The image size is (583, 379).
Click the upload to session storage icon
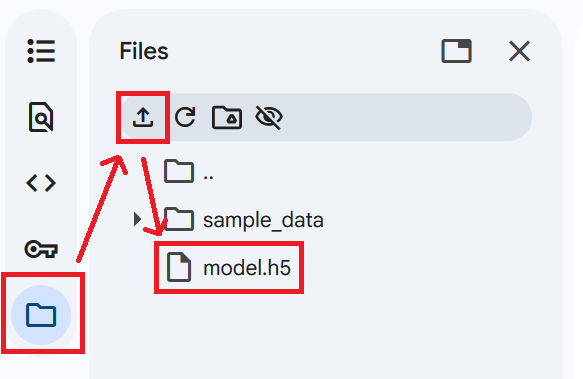point(143,117)
